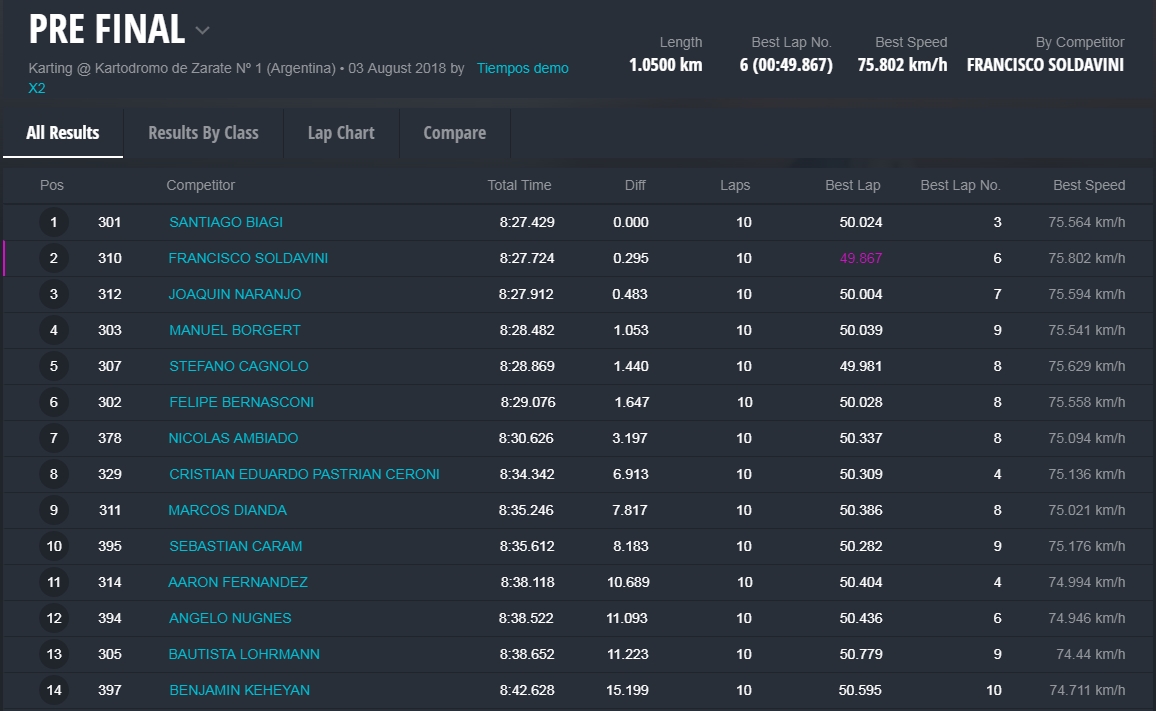1156x711 pixels.
Task: Select competitor STEFANO CAGNOLO
Action: (239, 366)
